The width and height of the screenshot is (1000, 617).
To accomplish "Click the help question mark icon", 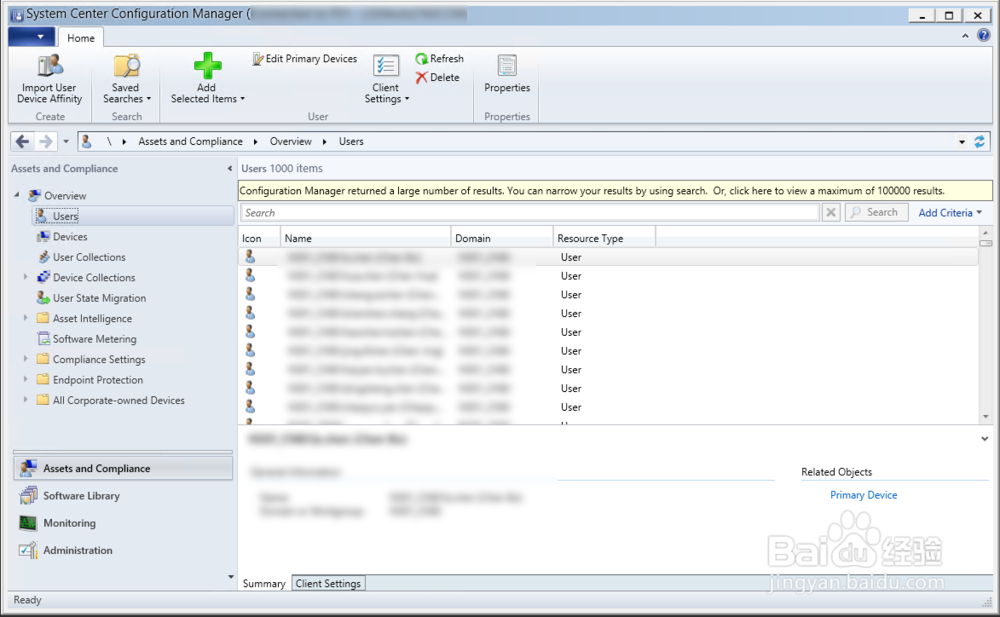I will point(983,36).
